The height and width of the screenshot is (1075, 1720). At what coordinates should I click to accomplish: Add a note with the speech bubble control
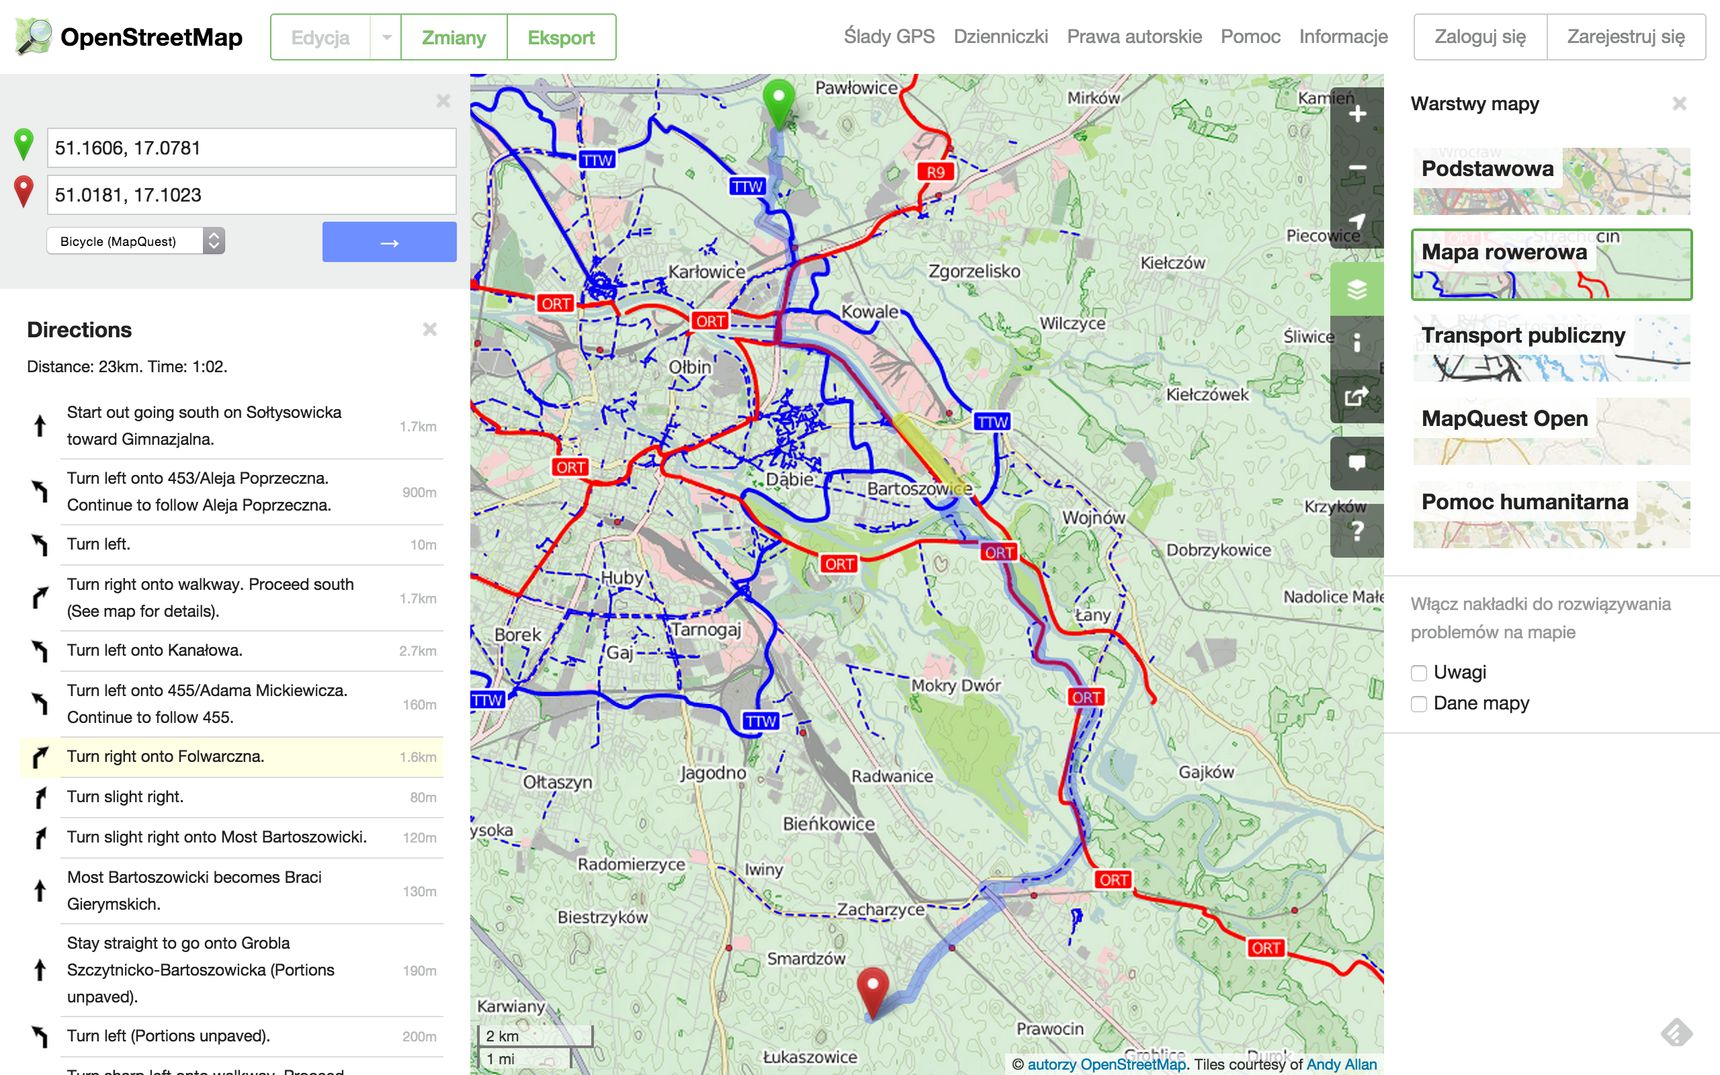(1357, 463)
